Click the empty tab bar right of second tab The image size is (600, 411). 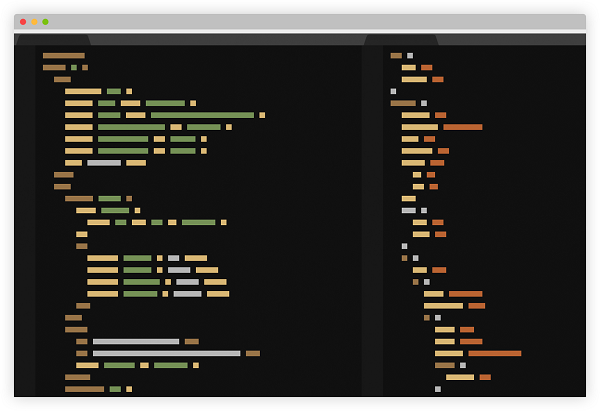click(x=510, y=40)
